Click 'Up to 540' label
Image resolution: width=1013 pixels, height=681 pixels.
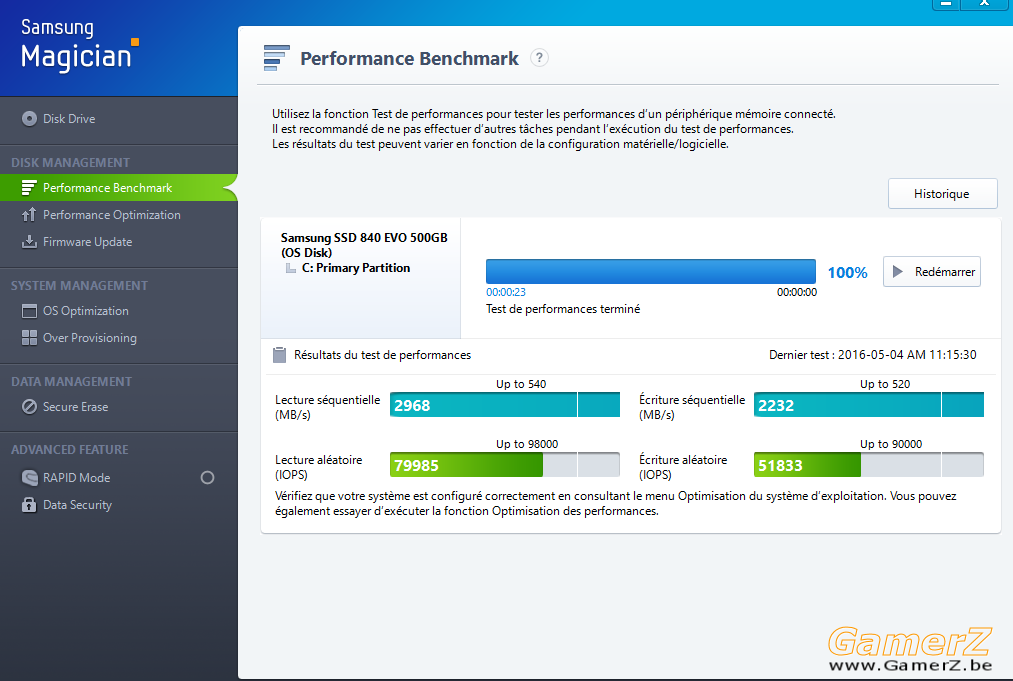[521, 384]
